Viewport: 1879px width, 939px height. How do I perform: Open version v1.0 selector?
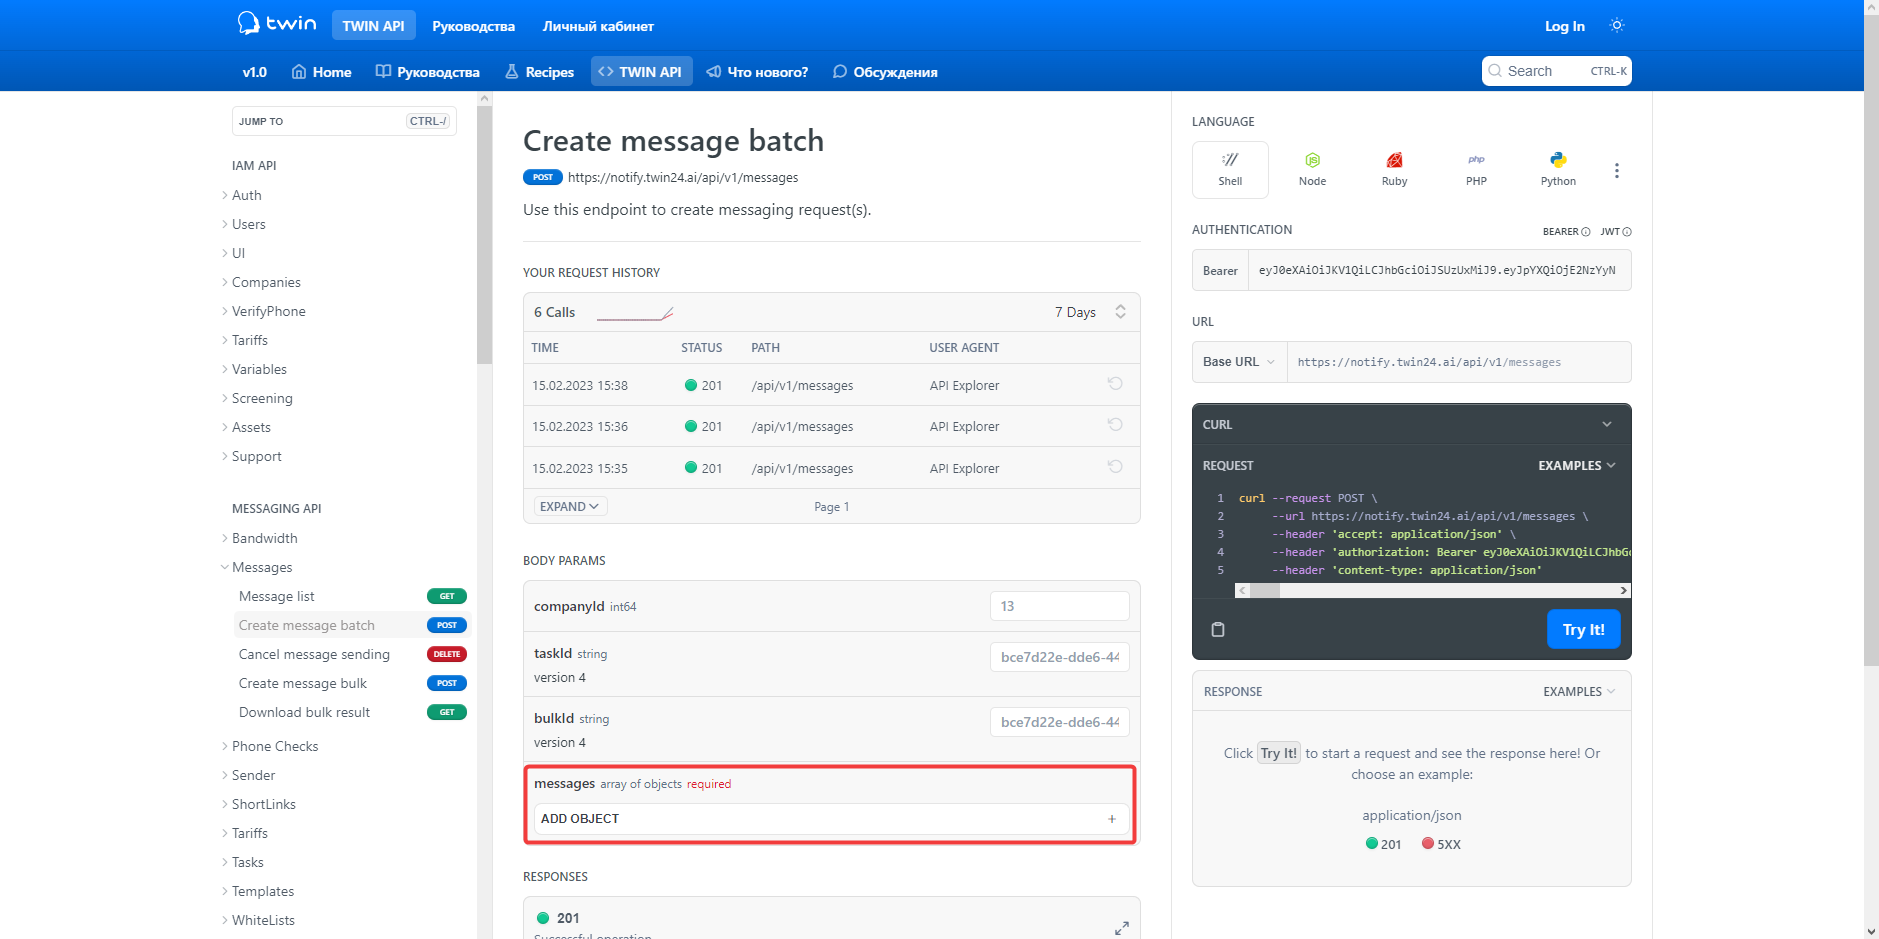(255, 72)
